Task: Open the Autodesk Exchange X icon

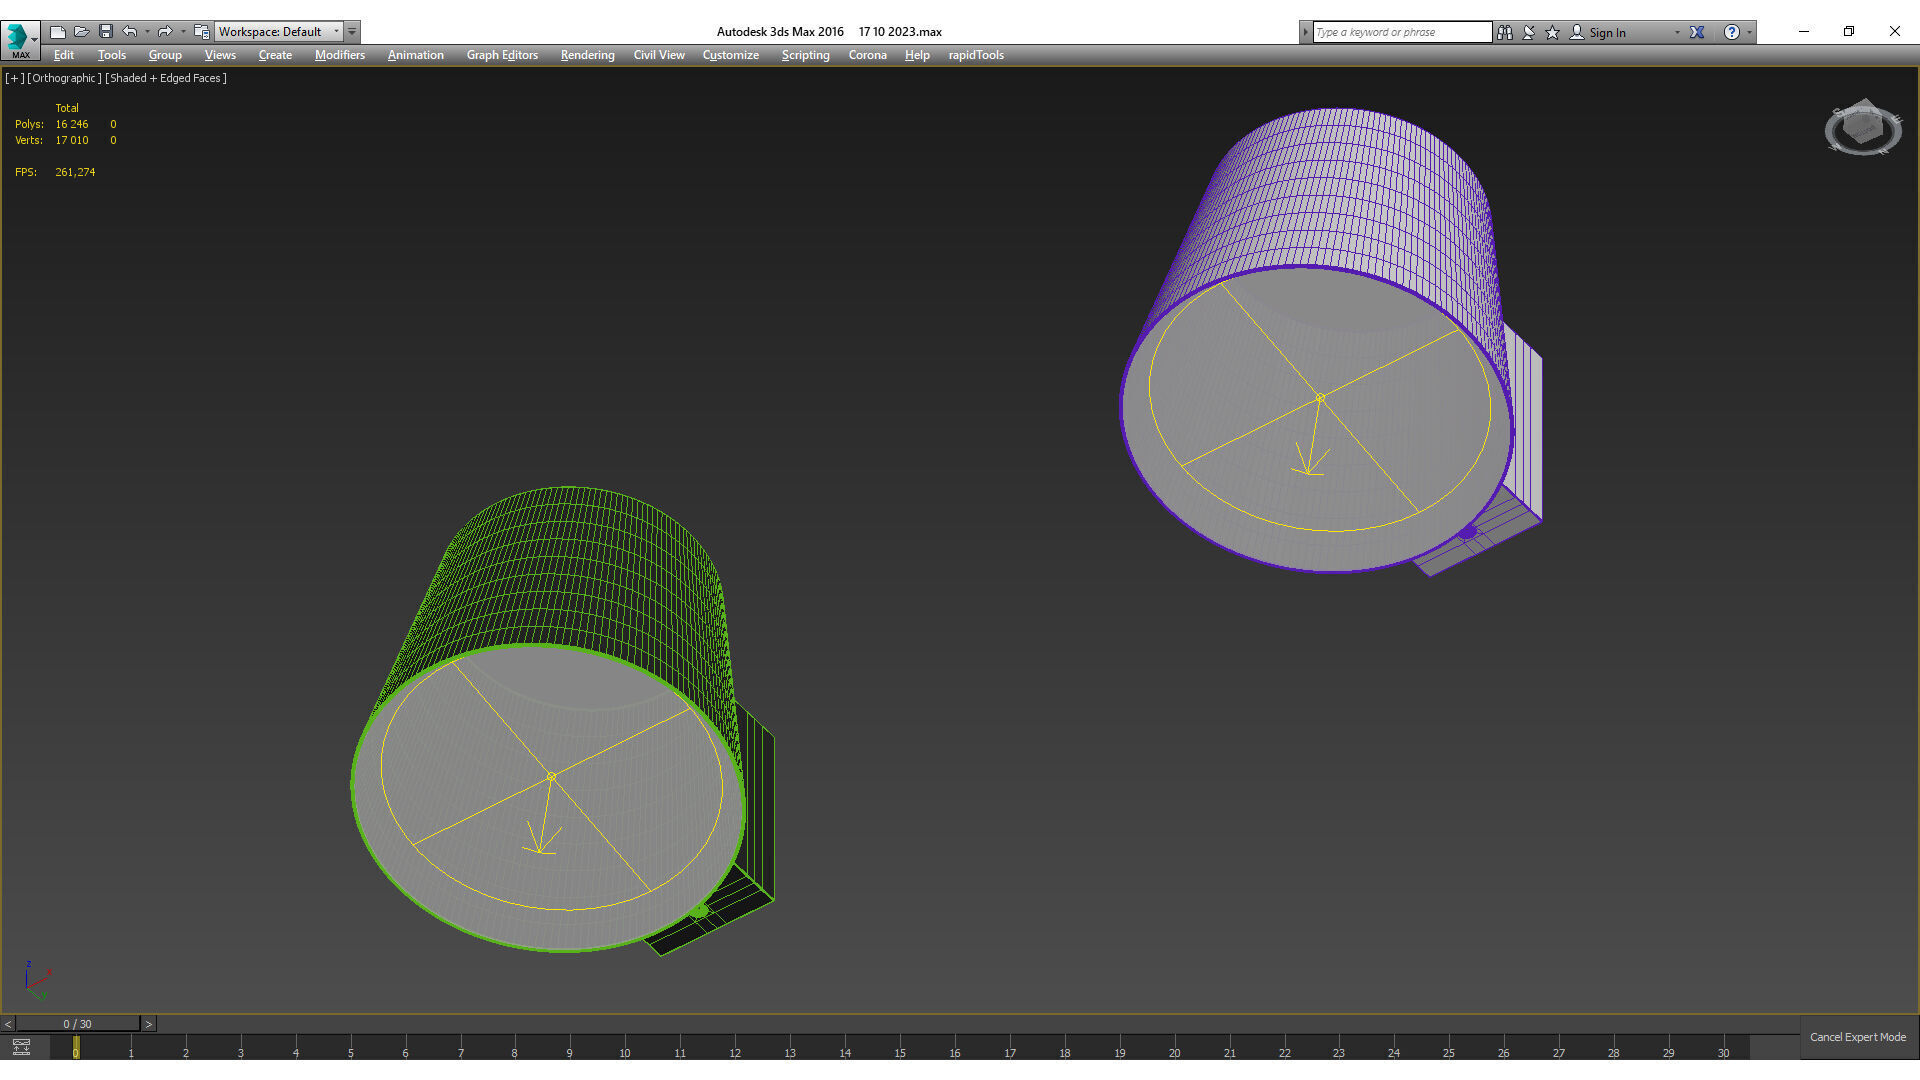Action: [1697, 32]
